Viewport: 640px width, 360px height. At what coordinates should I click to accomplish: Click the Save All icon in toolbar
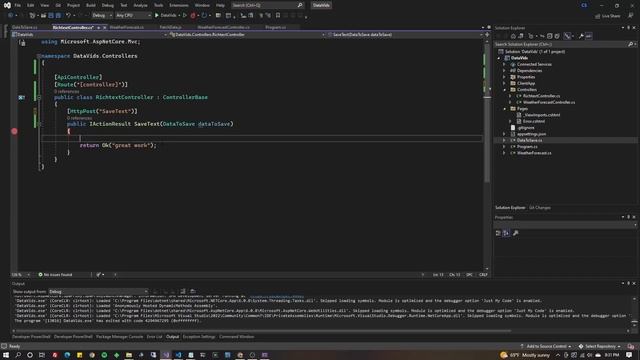click(58, 16)
